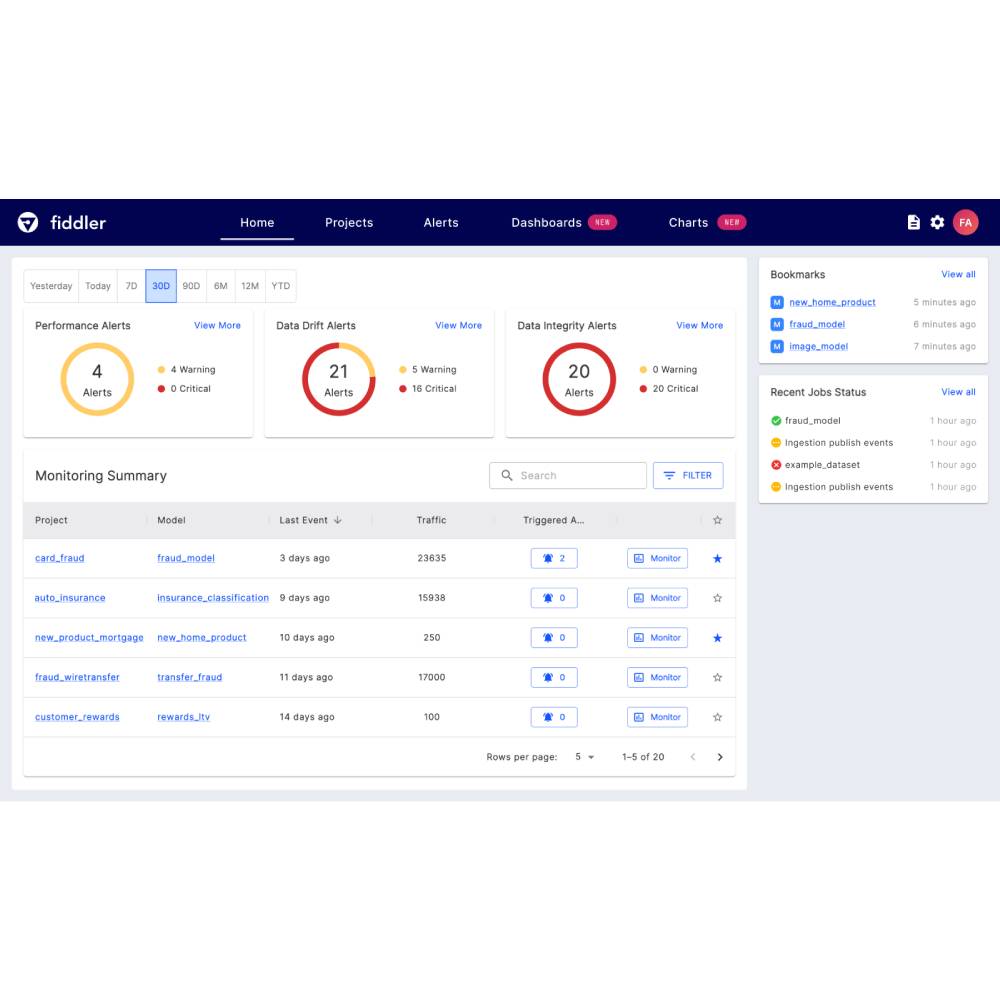Select the 7D time range filter
The image size is (1000, 1000).
point(130,286)
